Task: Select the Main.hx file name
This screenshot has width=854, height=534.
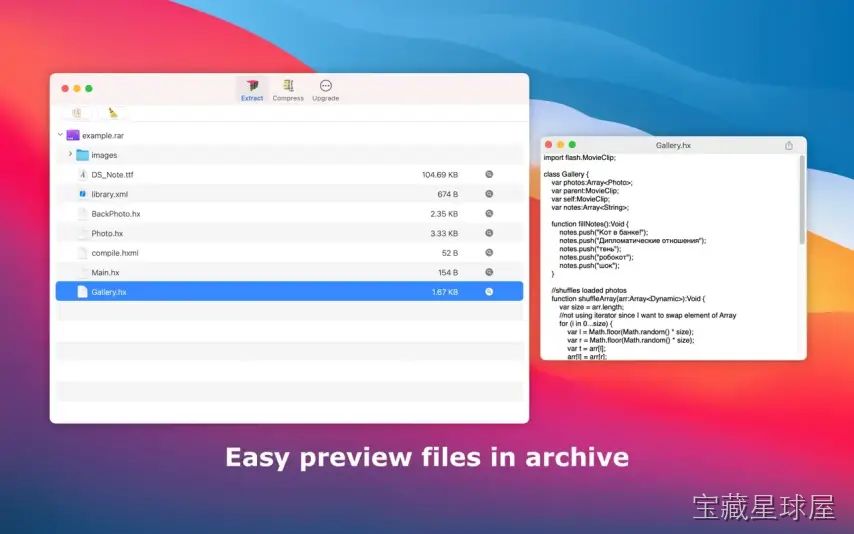Action: [x=105, y=273]
